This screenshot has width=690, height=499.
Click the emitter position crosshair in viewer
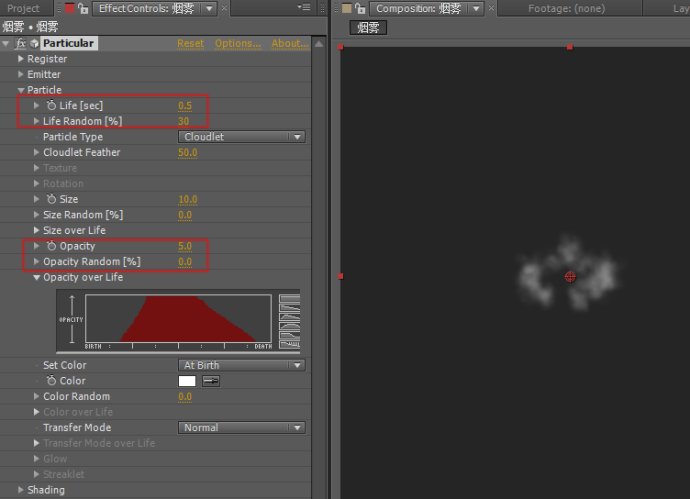570,277
